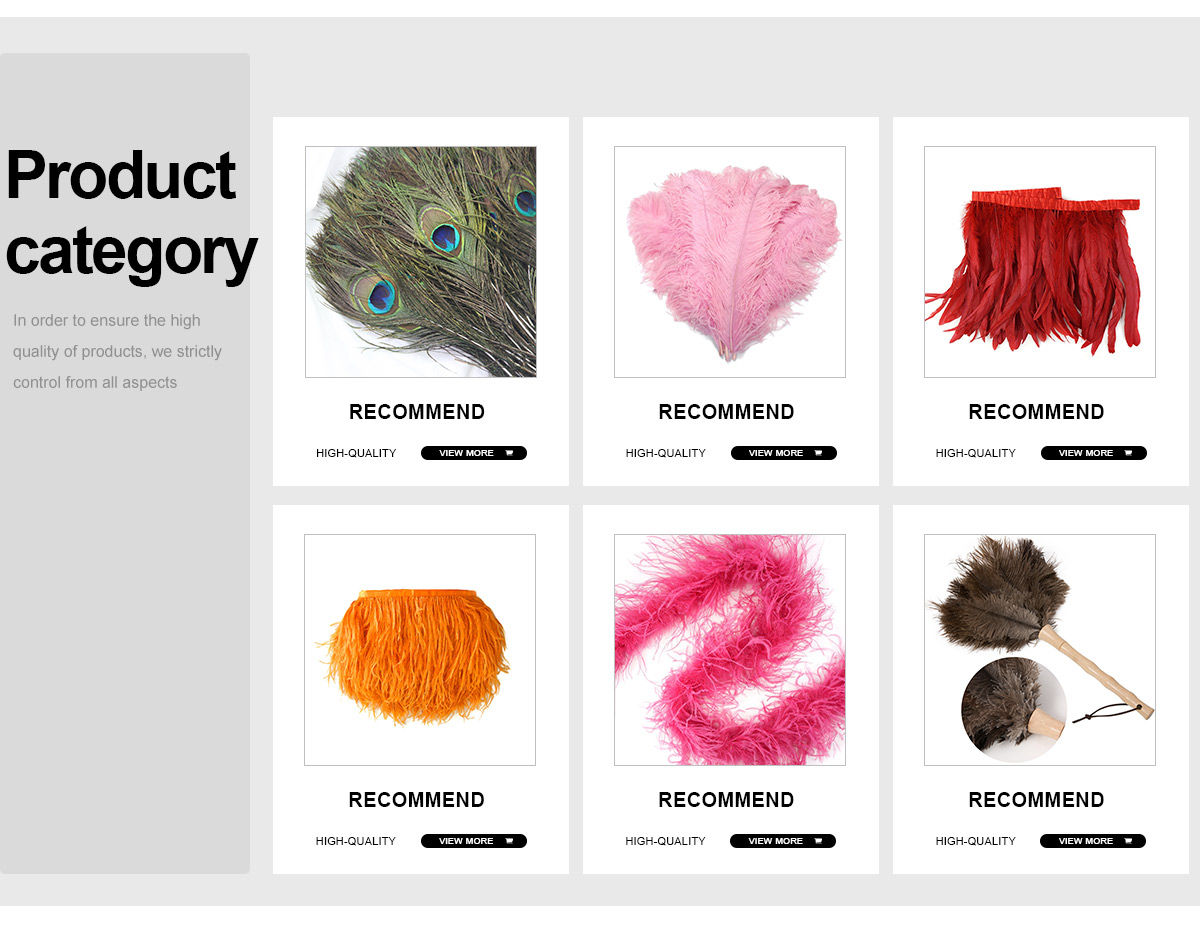Viewport: 1200px width, 940px height.
Task: Click cart icon under feather duster
Action: pyautogui.click(x=1128, y=841)
